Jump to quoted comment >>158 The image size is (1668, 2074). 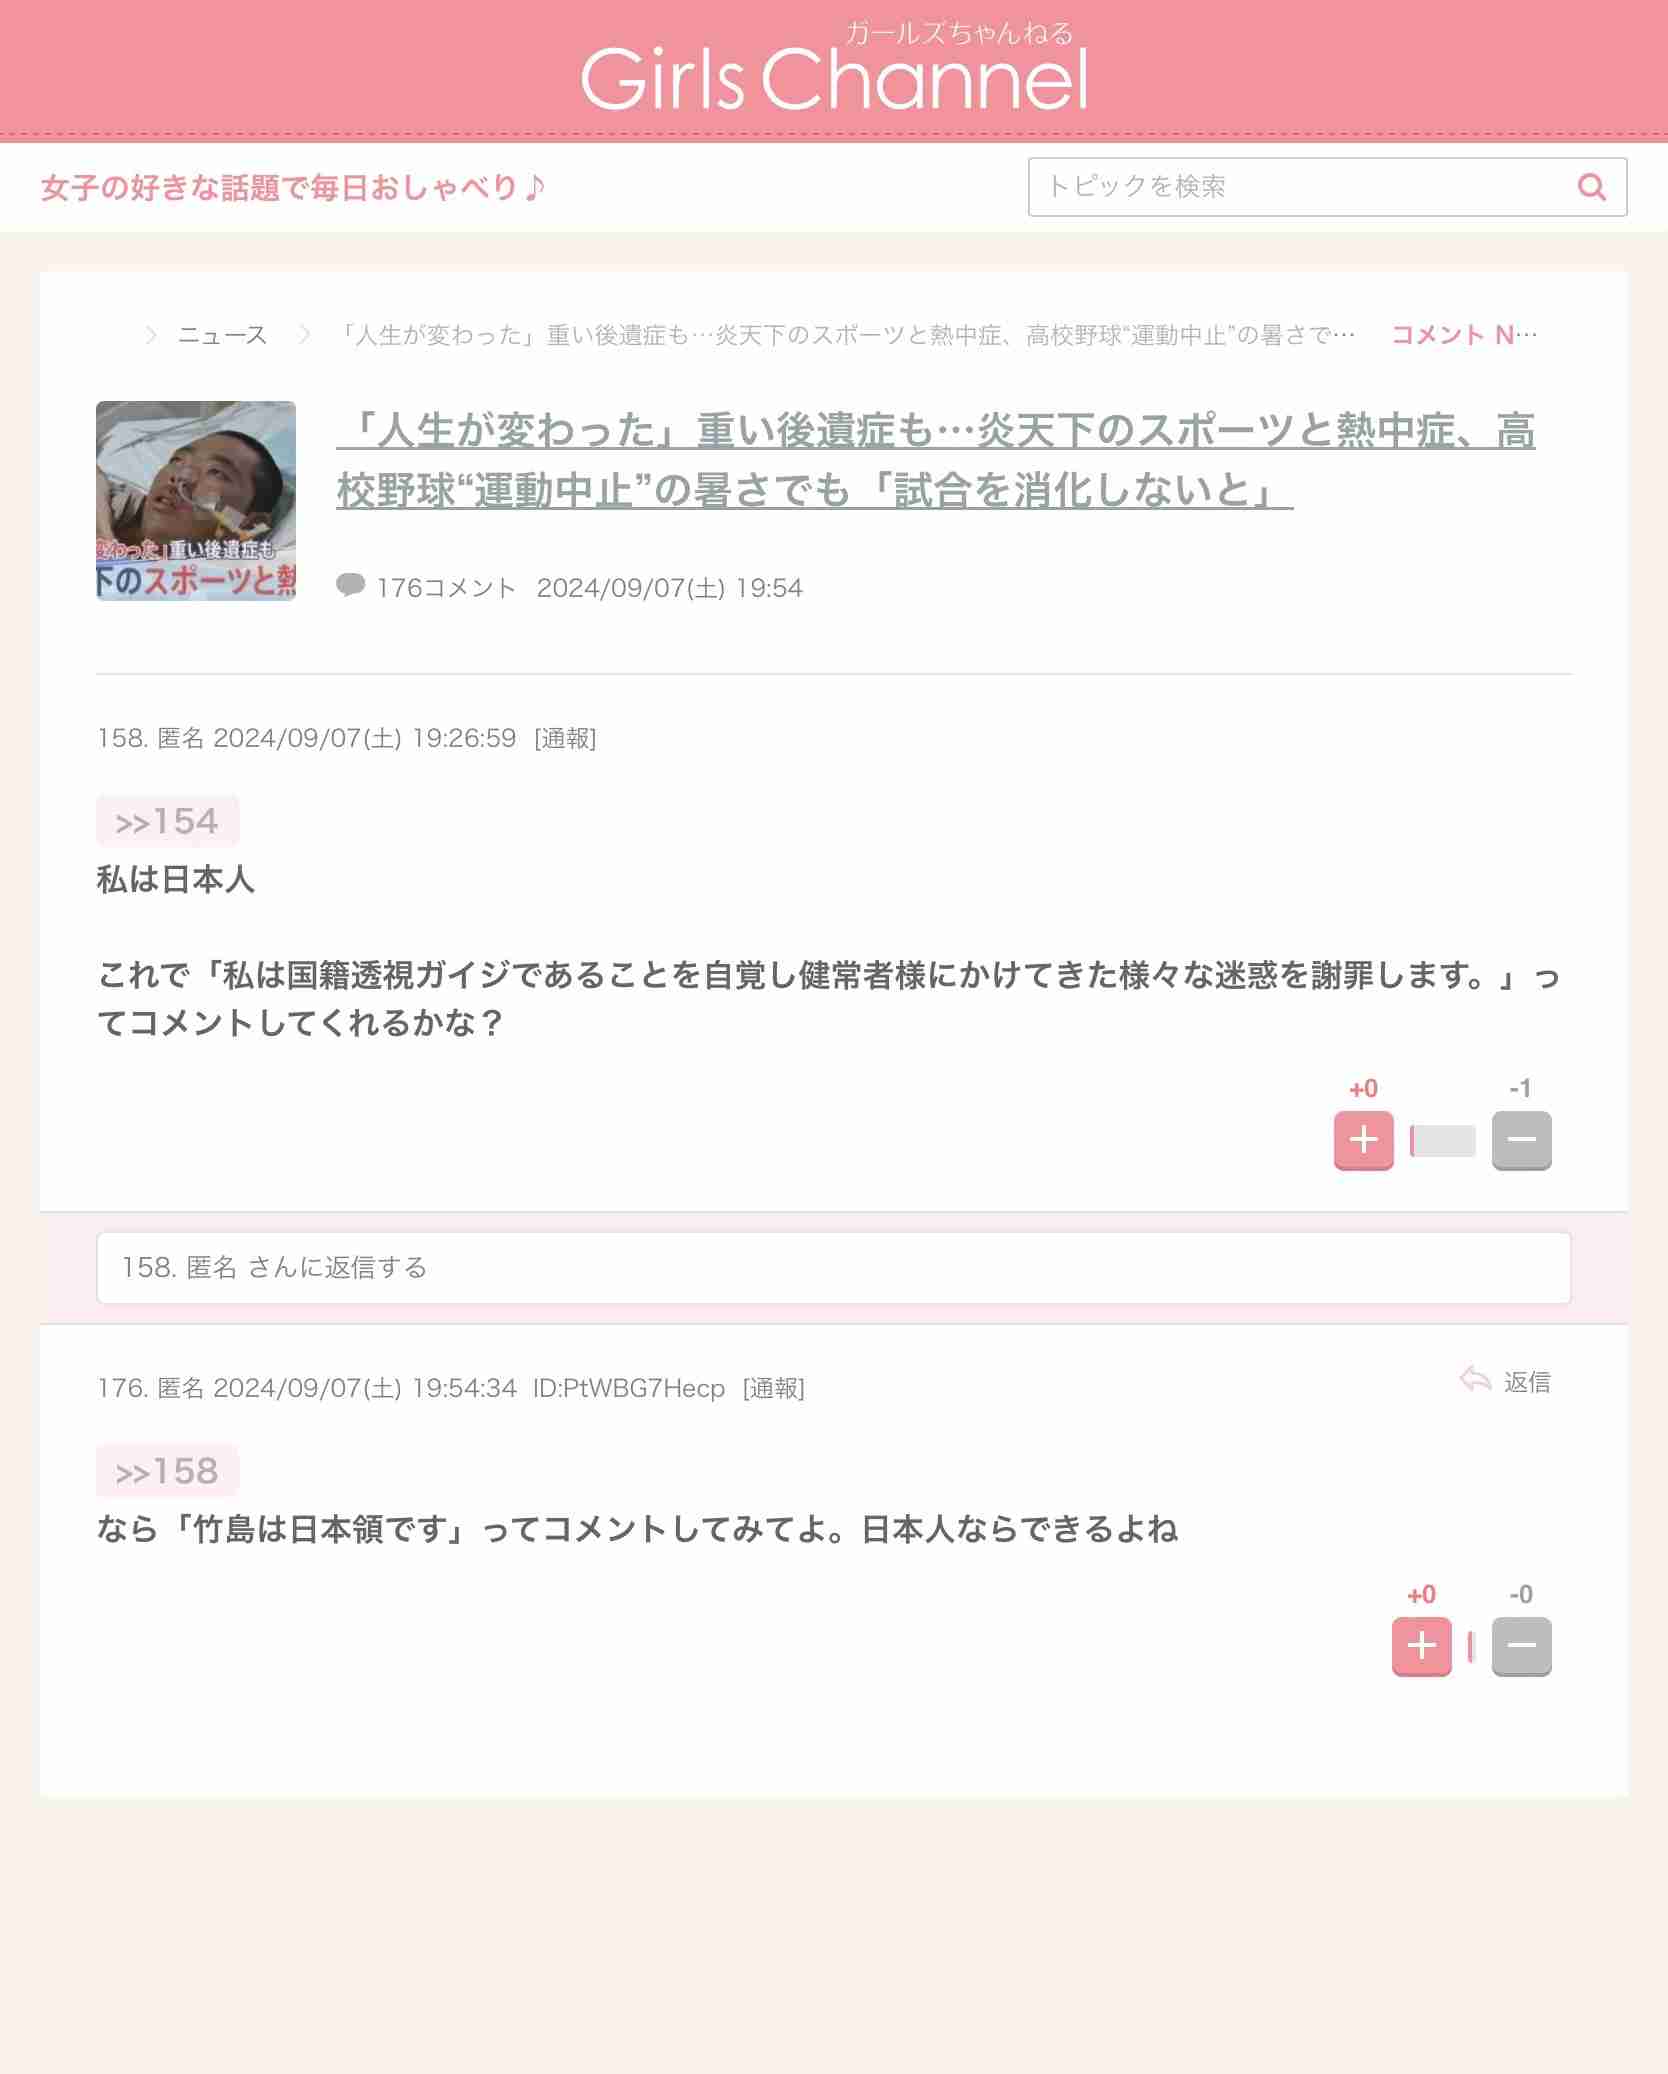(167, 1471)
